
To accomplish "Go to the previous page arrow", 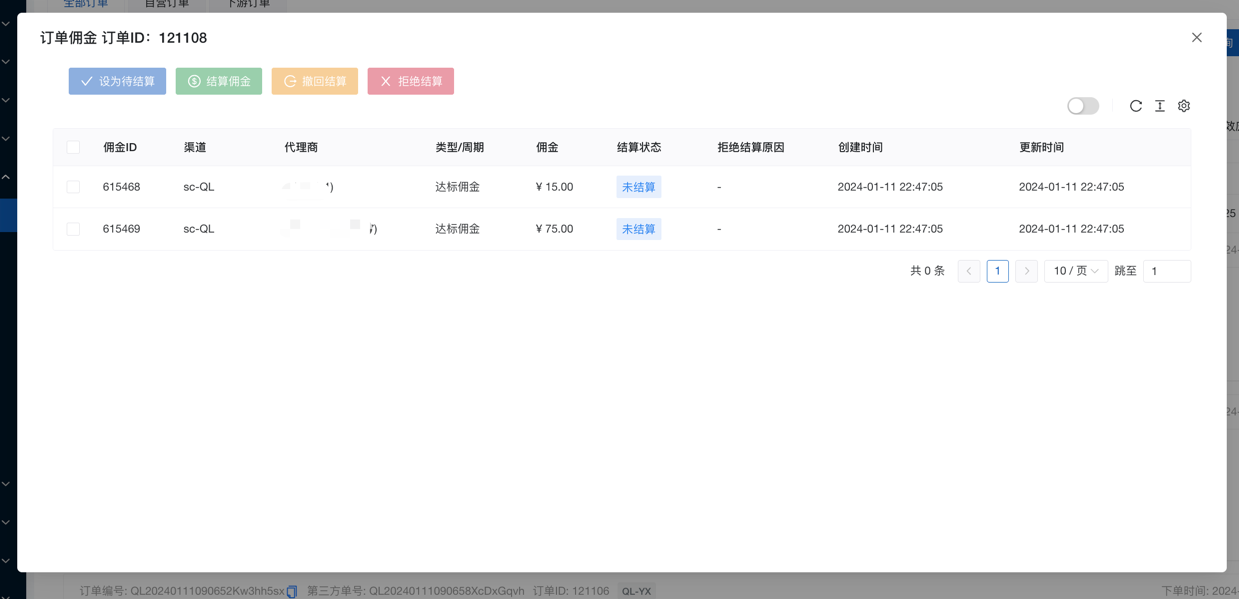I will 969,271.
